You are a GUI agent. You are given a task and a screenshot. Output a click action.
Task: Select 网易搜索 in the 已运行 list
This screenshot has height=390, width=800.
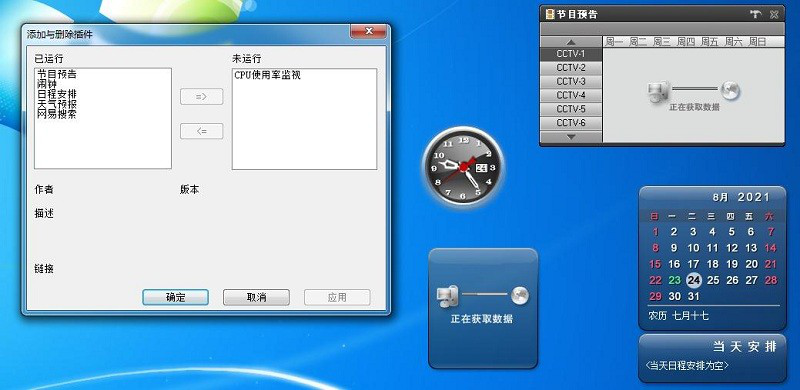click(x=57, y=114)
